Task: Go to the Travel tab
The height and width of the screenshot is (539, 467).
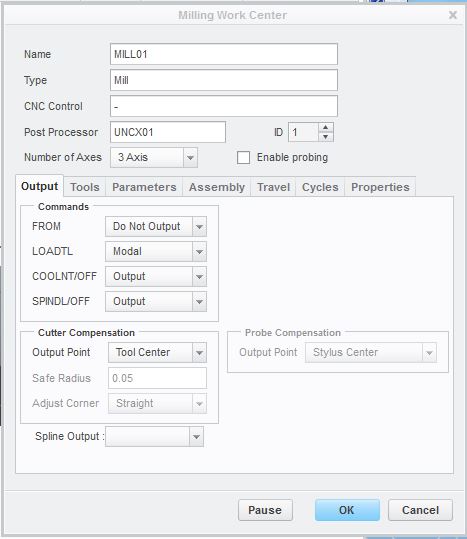Action: tap(274, 187)
